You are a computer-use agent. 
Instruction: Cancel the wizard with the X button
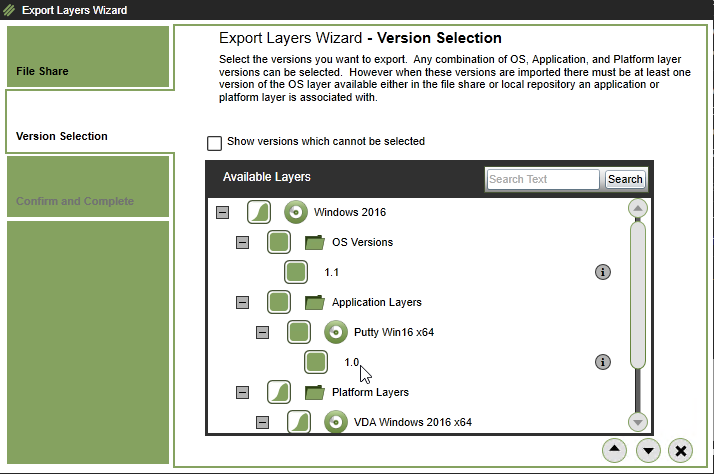click(681, 450)
